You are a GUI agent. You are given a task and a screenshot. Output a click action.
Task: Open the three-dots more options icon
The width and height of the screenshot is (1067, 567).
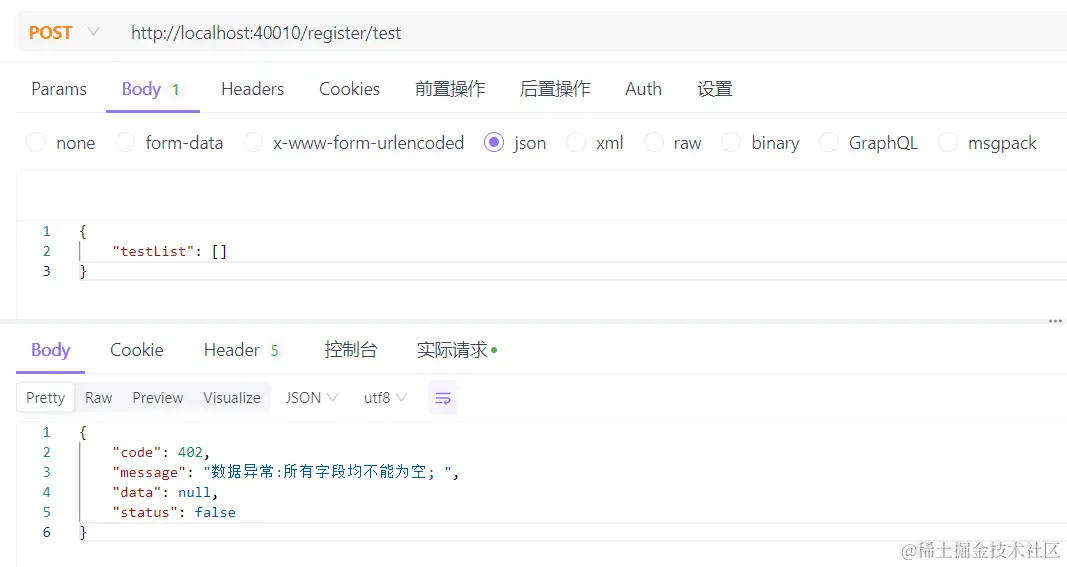point(1055,321)
